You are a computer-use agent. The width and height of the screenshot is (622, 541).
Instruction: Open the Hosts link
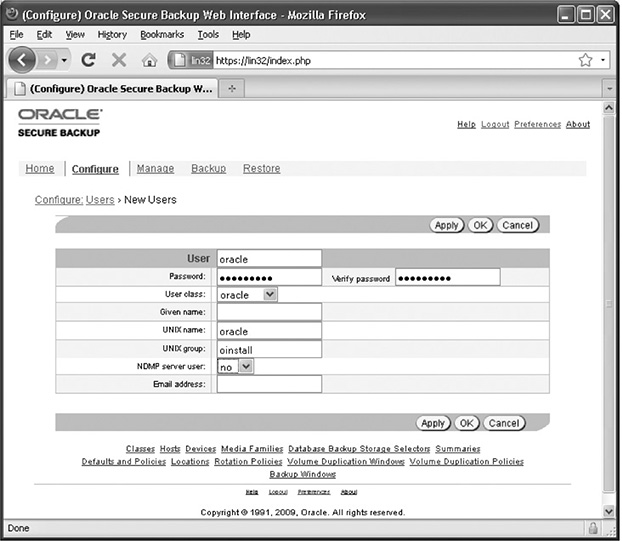(170, 449)
